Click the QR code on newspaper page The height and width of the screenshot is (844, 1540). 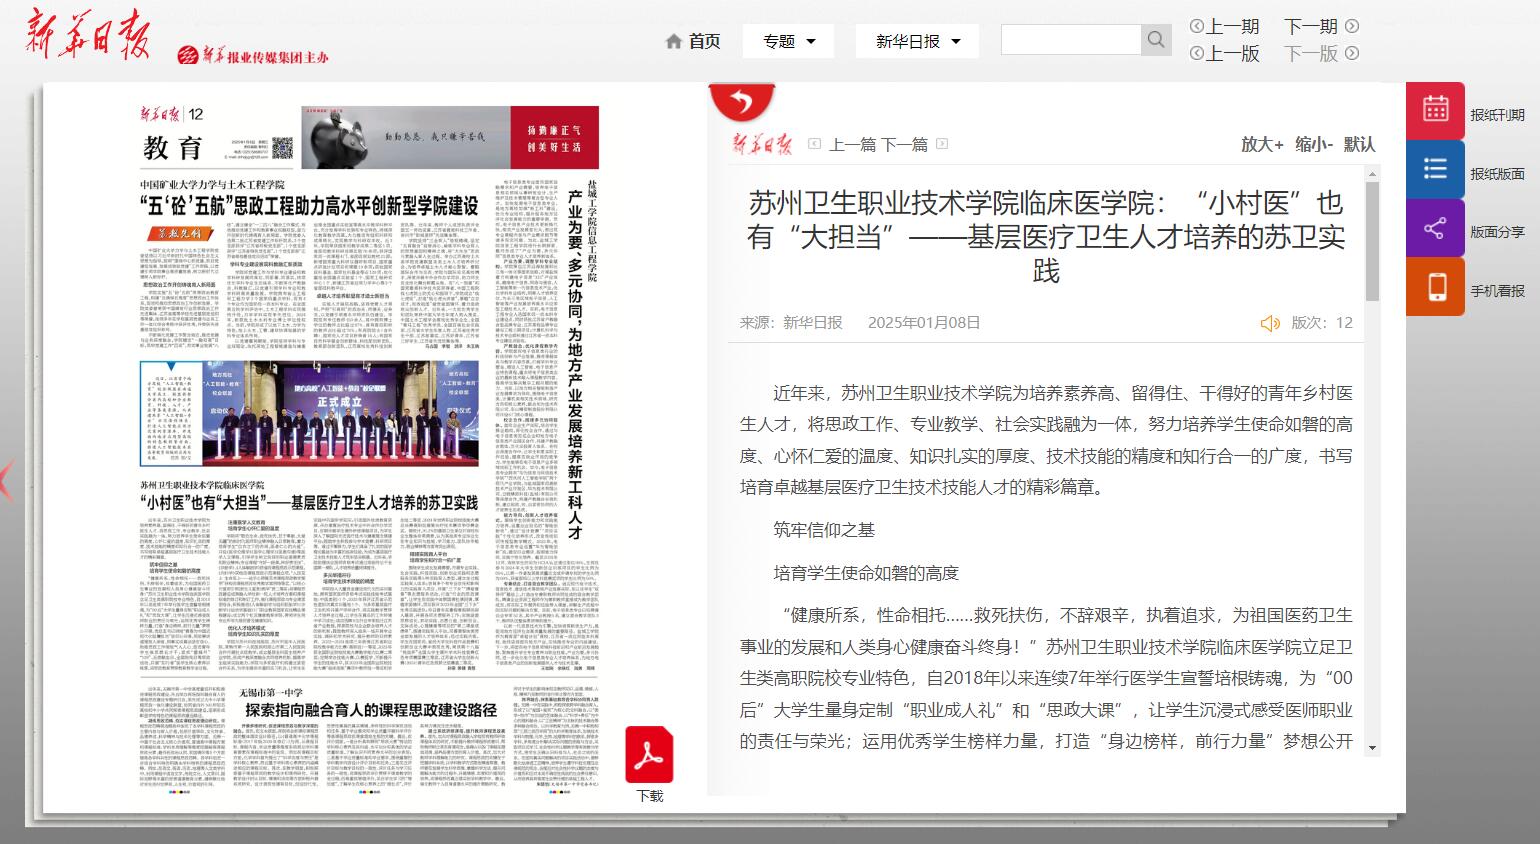283,149
